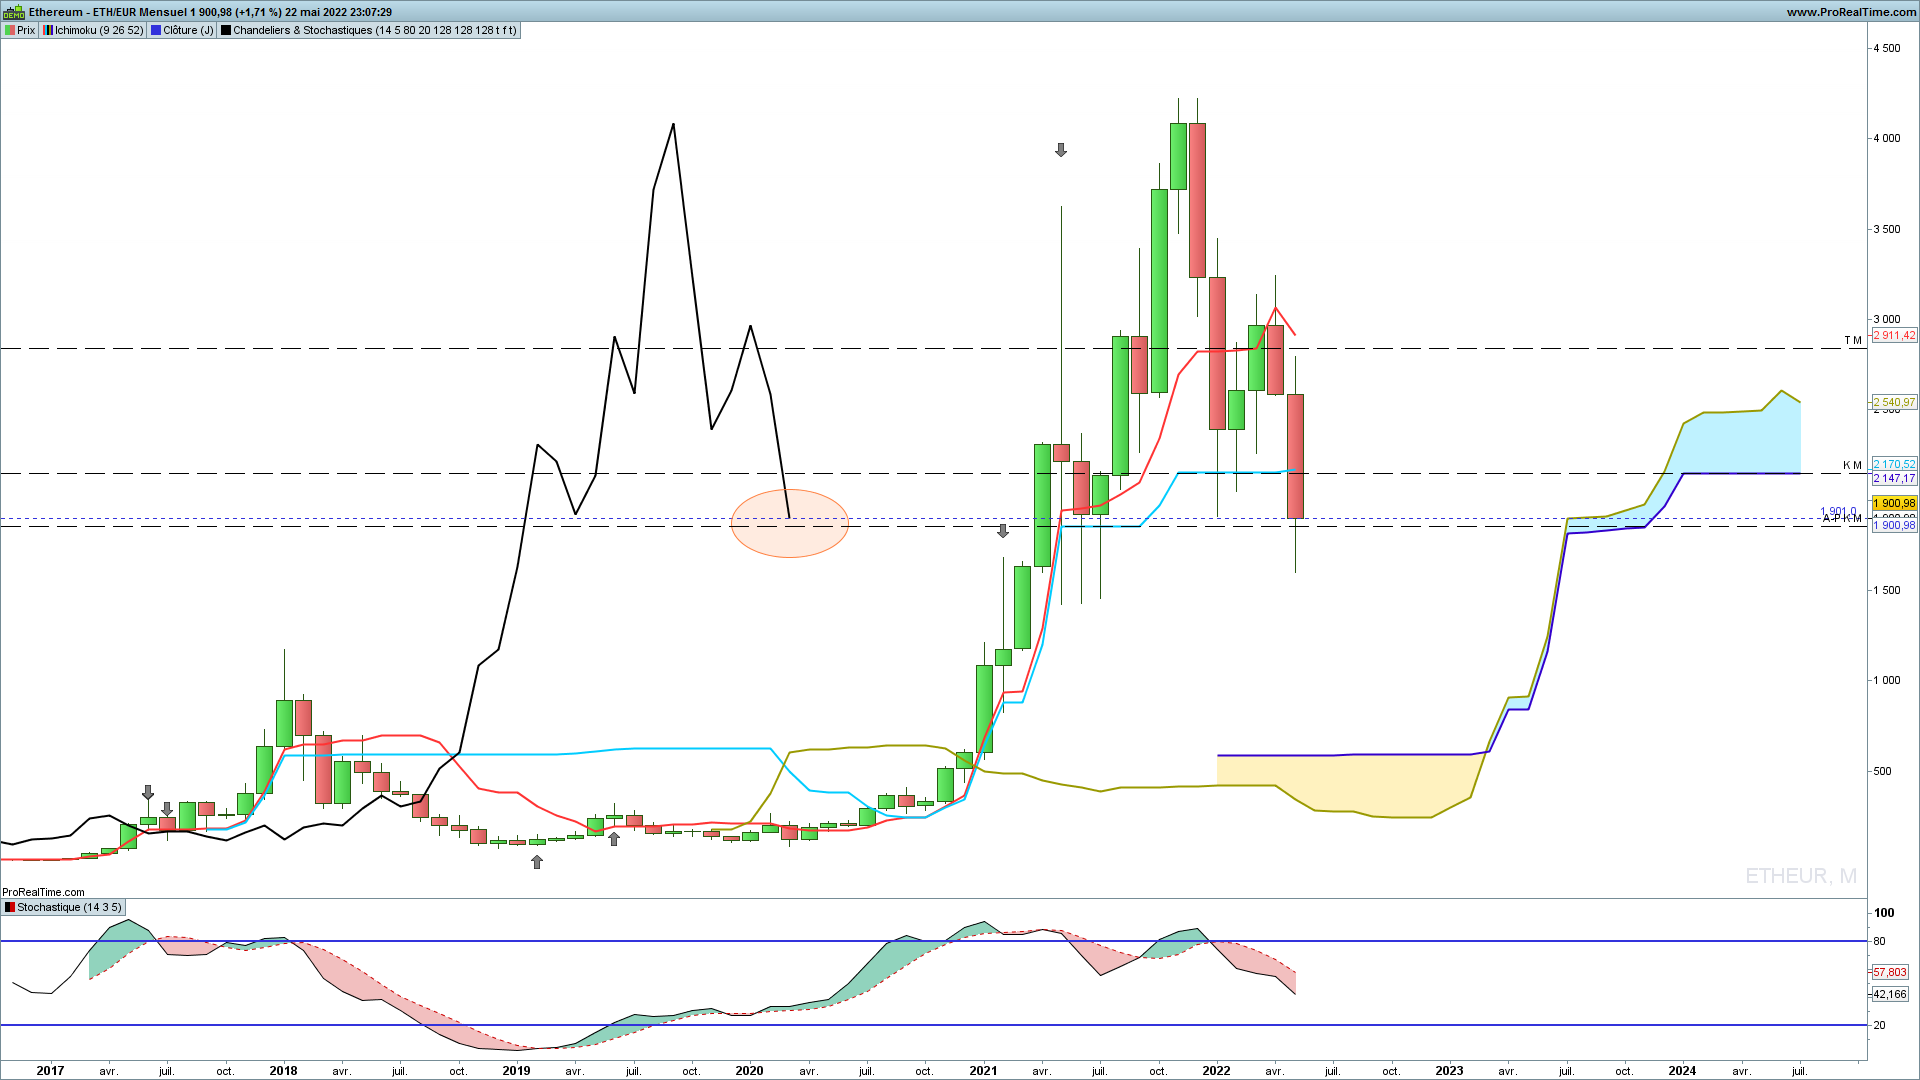This screenshot has height=1080, width=1920.
Task: Select the gray down arrow above the 2021 spike
Action: tap(1061, 150)
